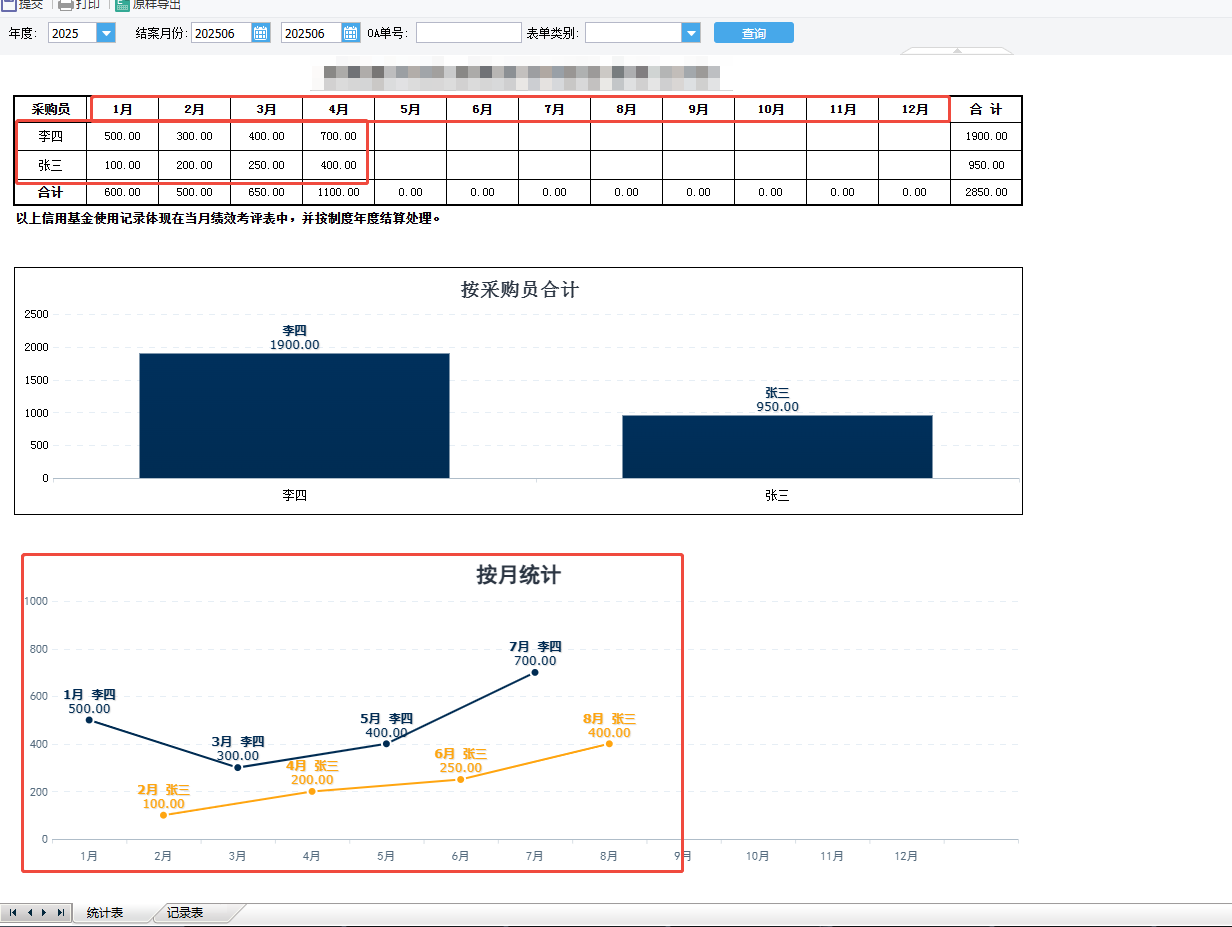Image resolution: width=1232 pixels, height=927 pixels.
Task: Click the 12月 axis label in line chart
Action: point(906,856)
